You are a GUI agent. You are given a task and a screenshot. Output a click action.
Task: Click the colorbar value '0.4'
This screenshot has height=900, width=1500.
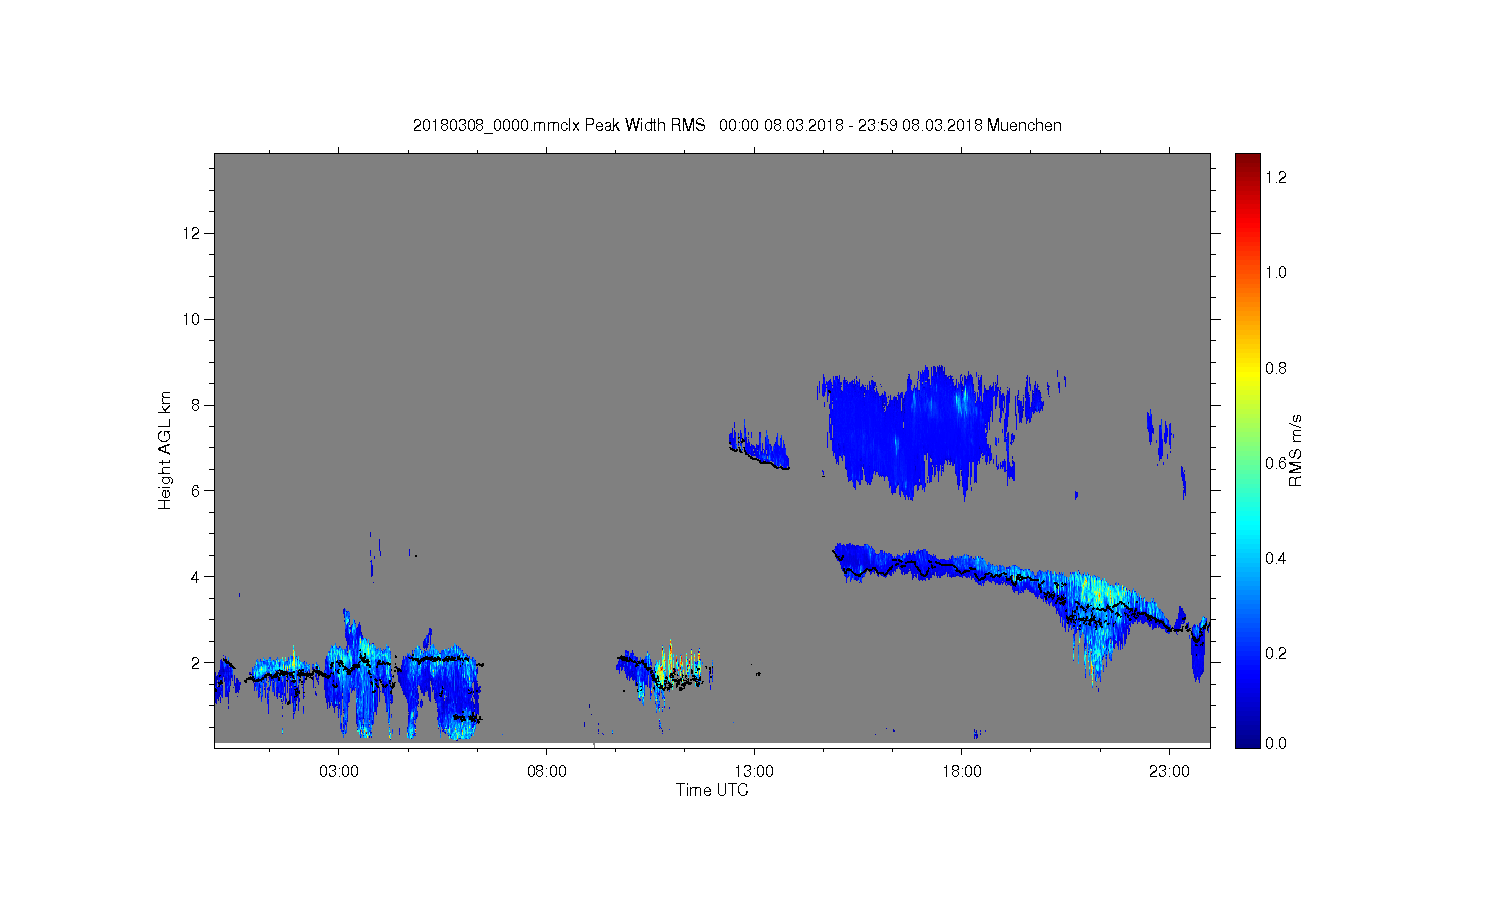pos(1276,558)
